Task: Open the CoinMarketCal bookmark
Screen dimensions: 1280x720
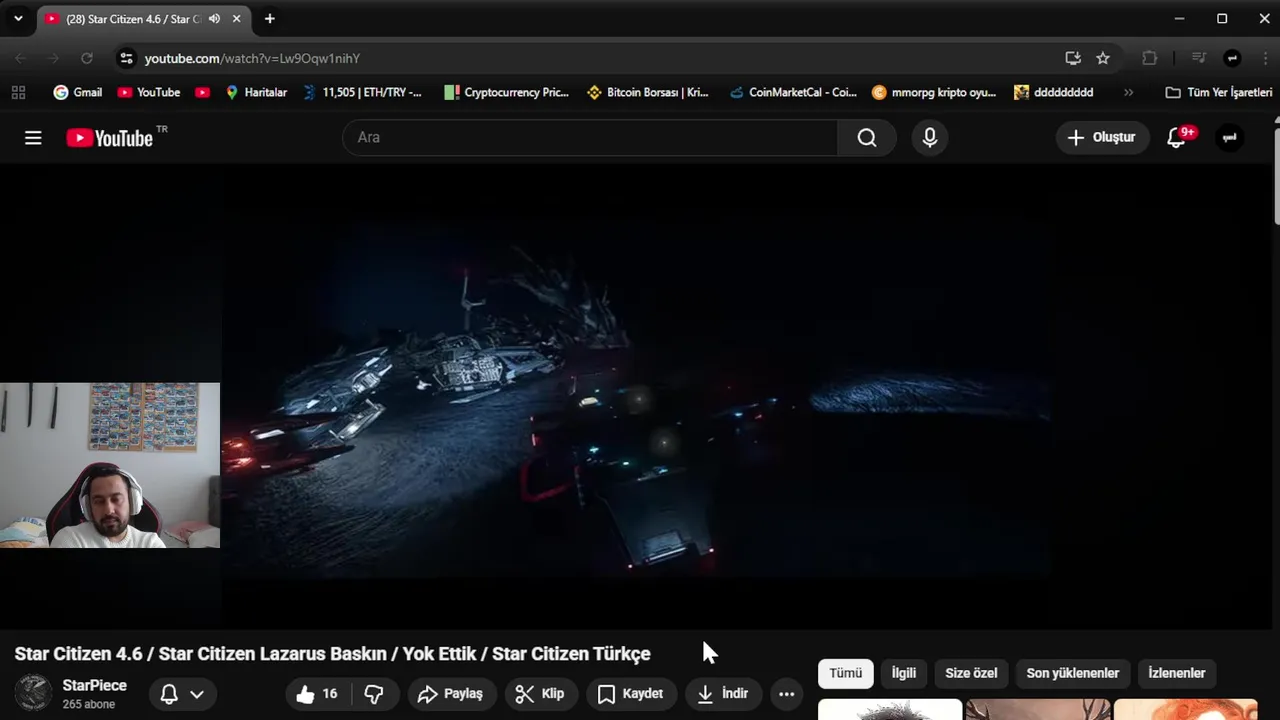Action: coord(792,92)
